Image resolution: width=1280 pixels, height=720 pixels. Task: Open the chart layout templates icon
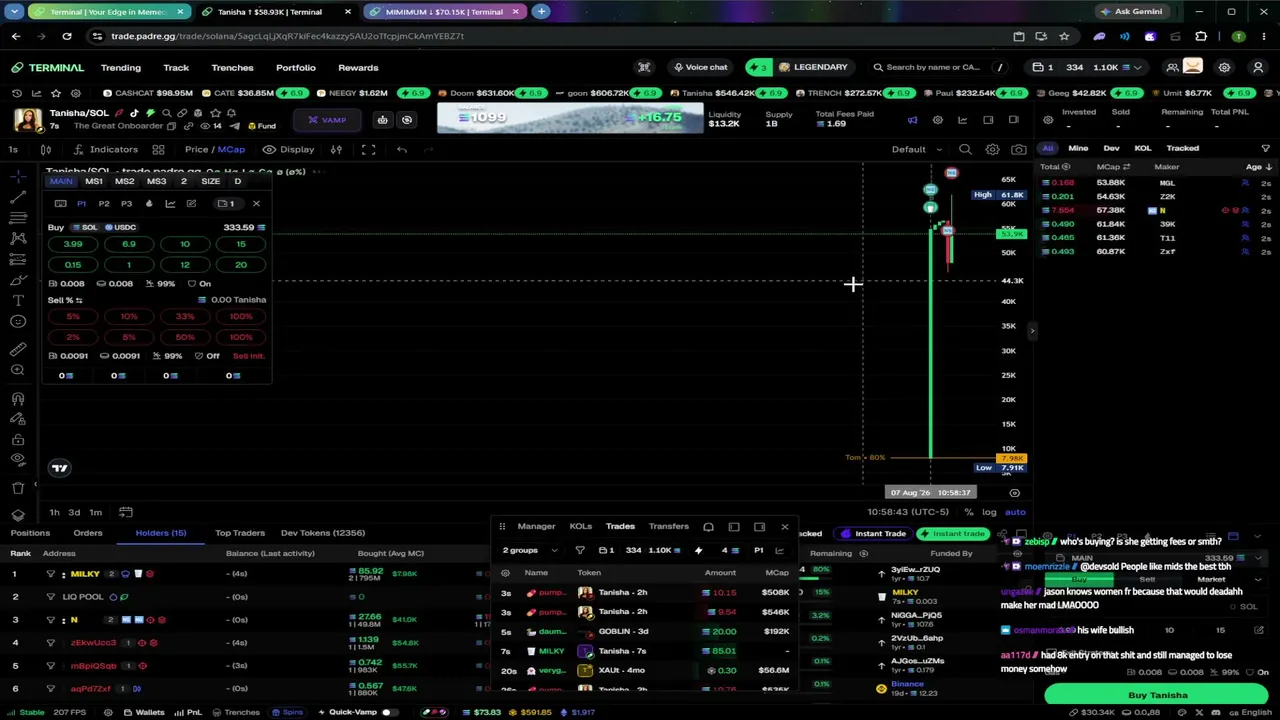point(158,149)
